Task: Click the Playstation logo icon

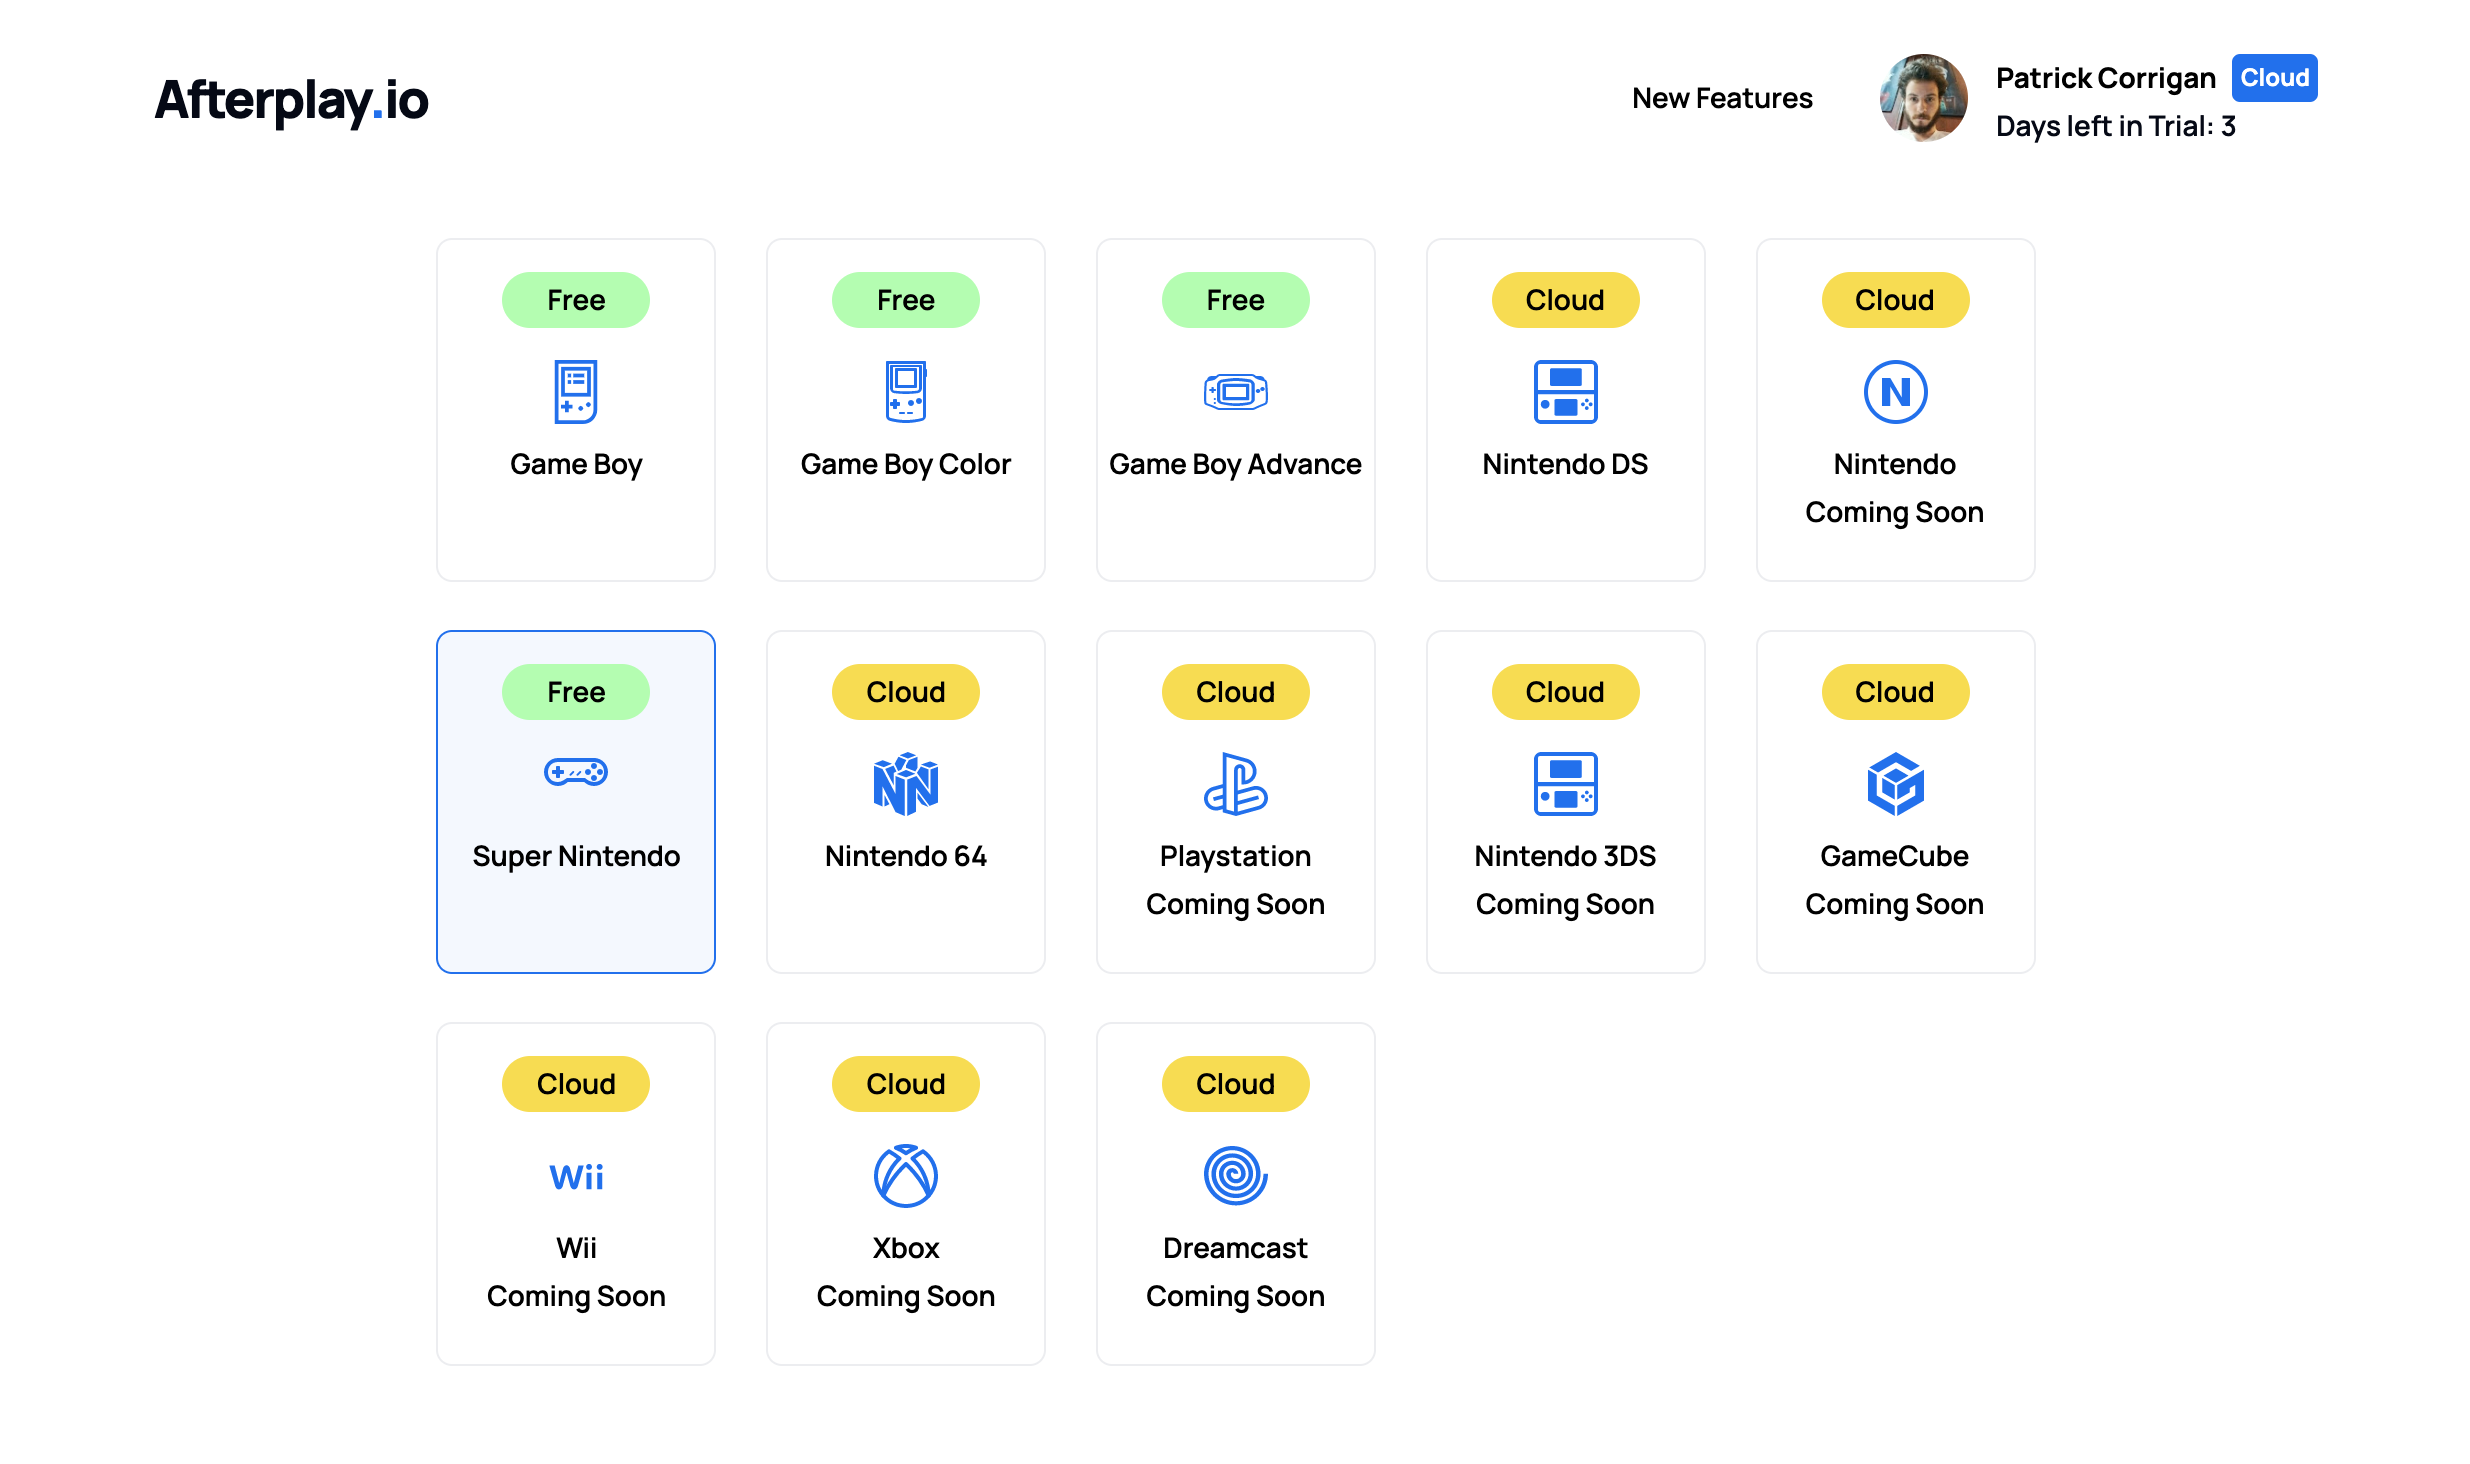Action: [x=1235, y=784]
